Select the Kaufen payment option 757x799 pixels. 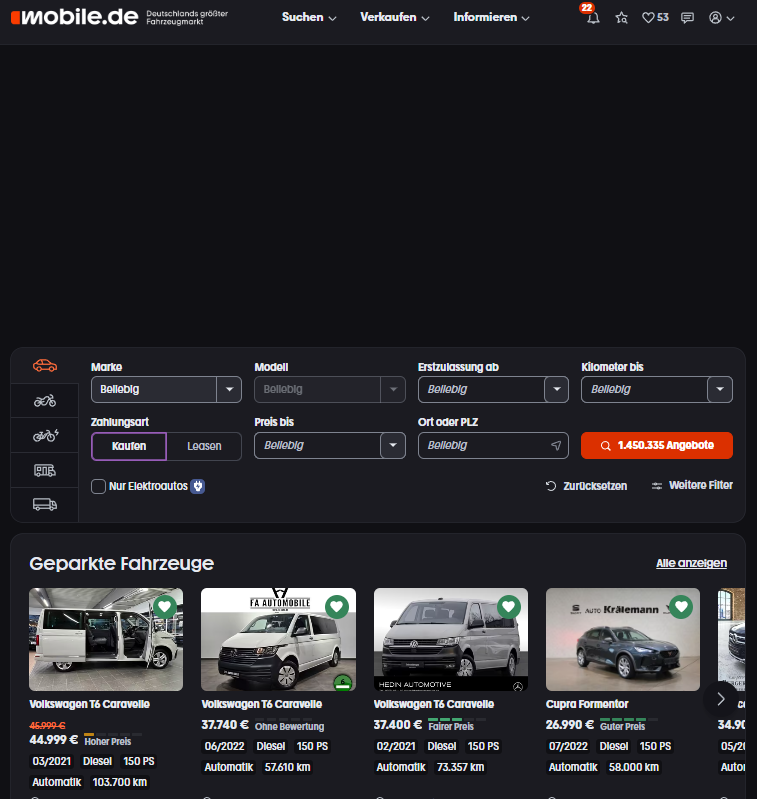pos(129,446)
